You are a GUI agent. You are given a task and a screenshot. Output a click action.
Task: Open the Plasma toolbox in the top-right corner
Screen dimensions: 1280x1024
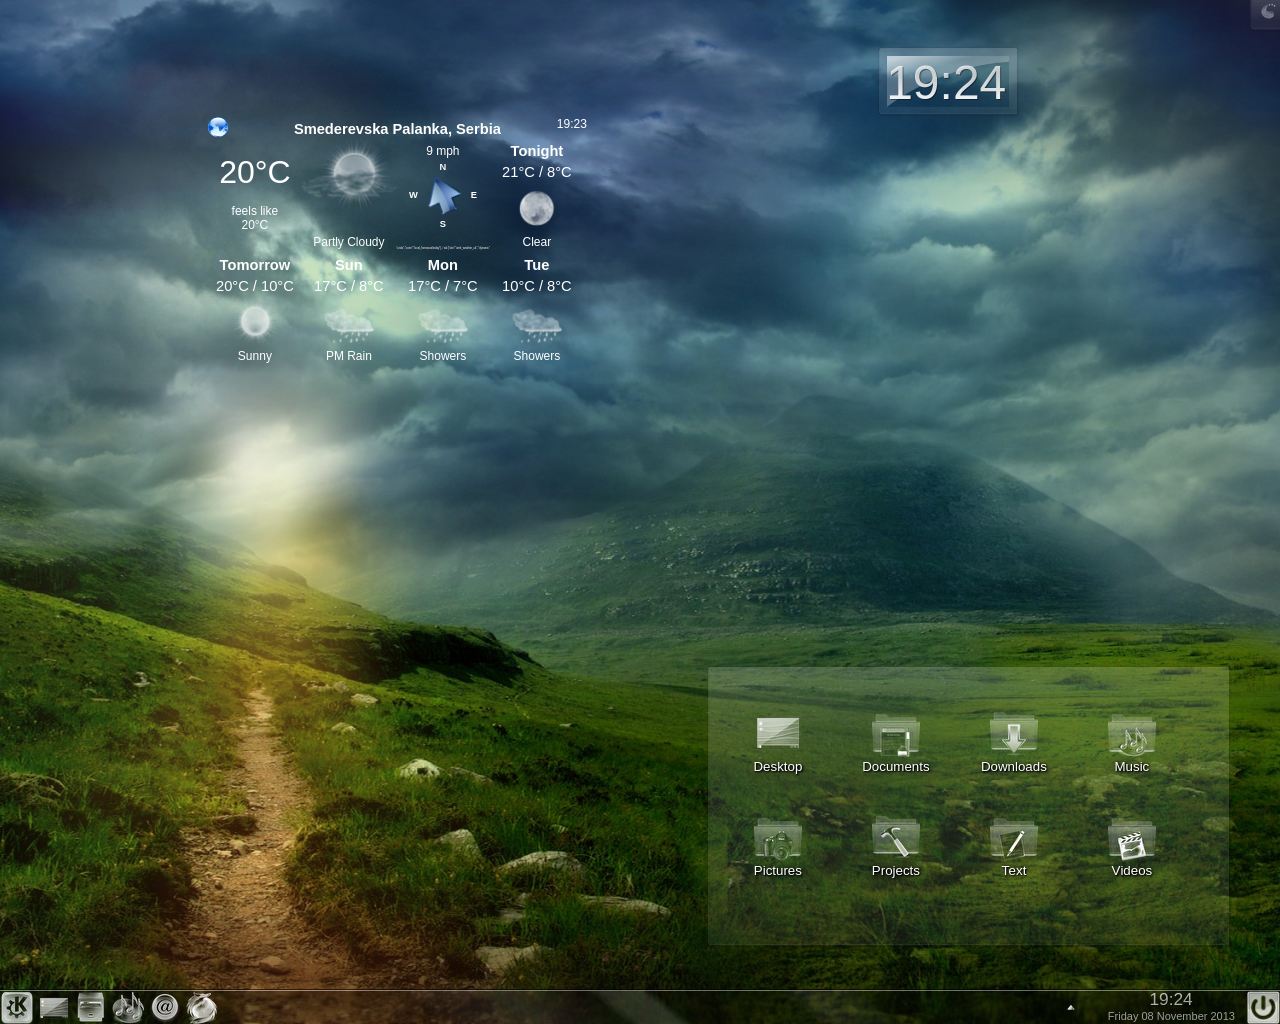tap(1267, 11)
